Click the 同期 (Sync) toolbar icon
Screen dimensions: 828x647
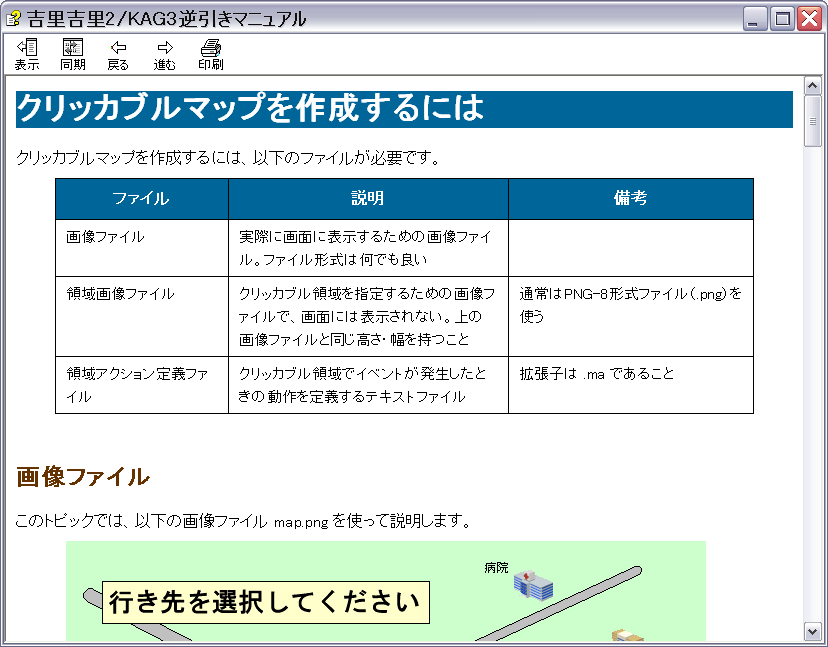point(73,54)
